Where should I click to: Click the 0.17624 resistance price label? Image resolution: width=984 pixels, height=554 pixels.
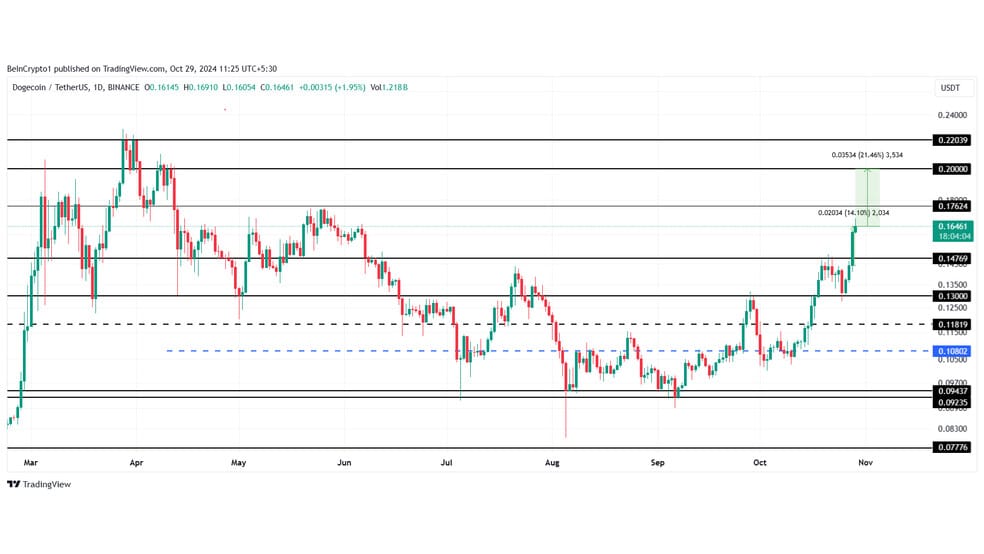click(952, 206)
